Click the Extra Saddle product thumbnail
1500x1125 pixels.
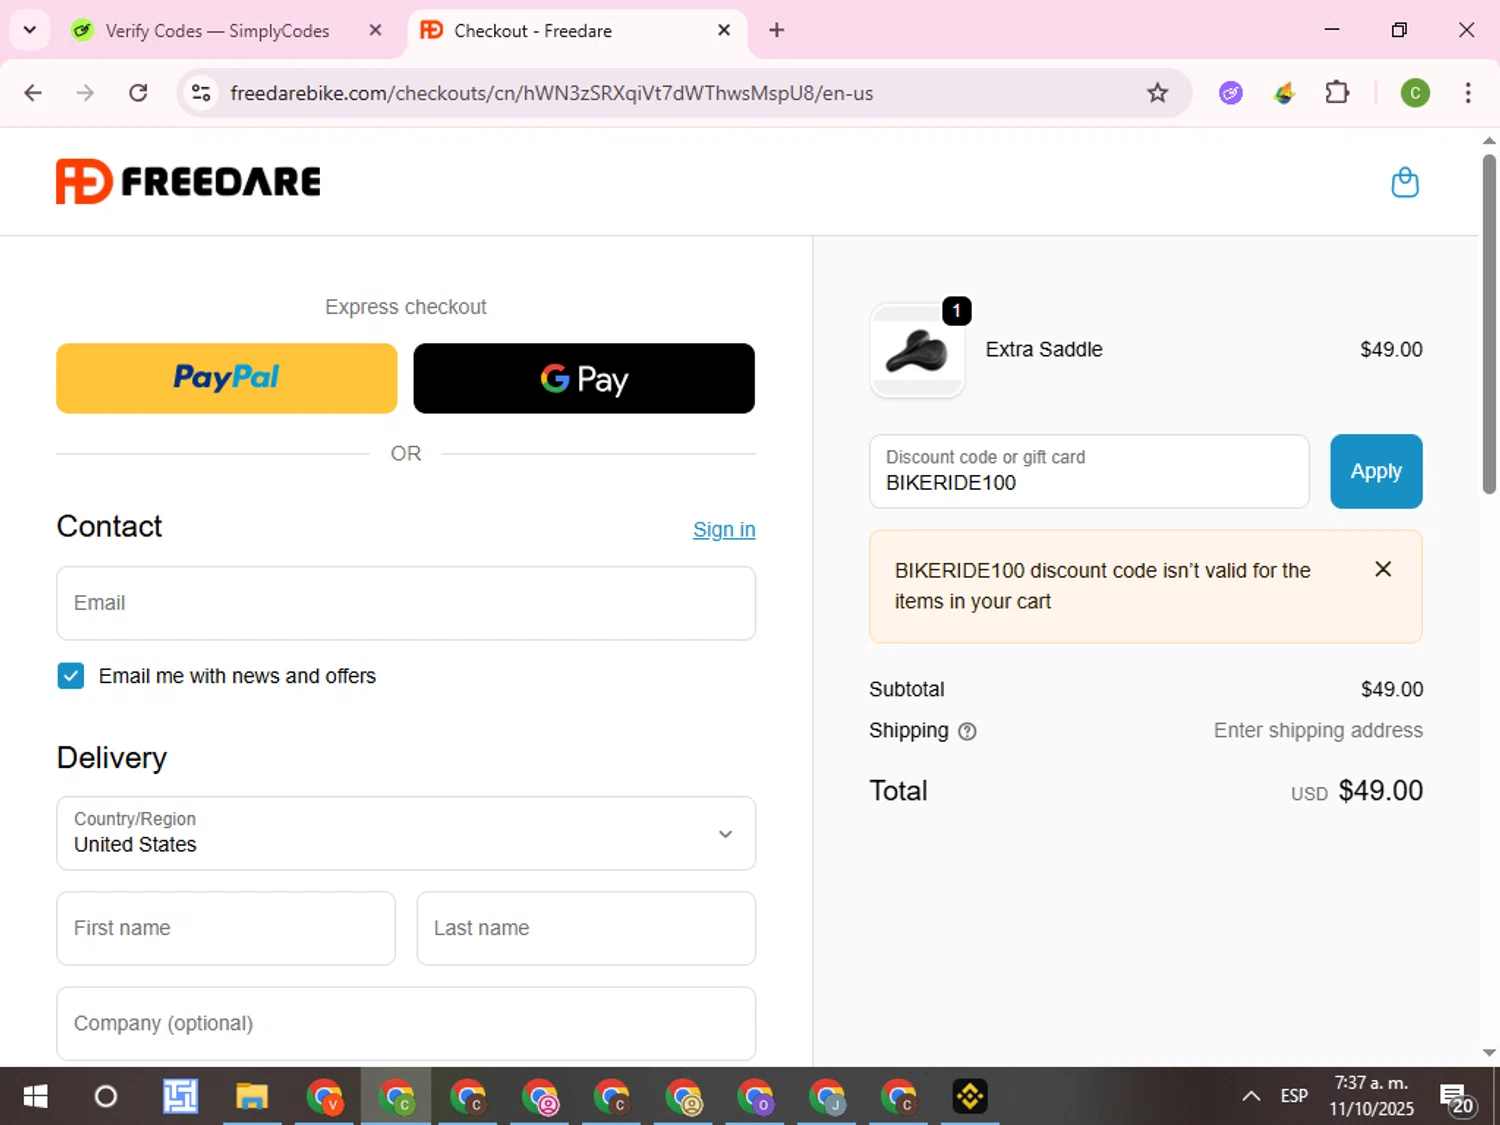(x=917, y=351)
